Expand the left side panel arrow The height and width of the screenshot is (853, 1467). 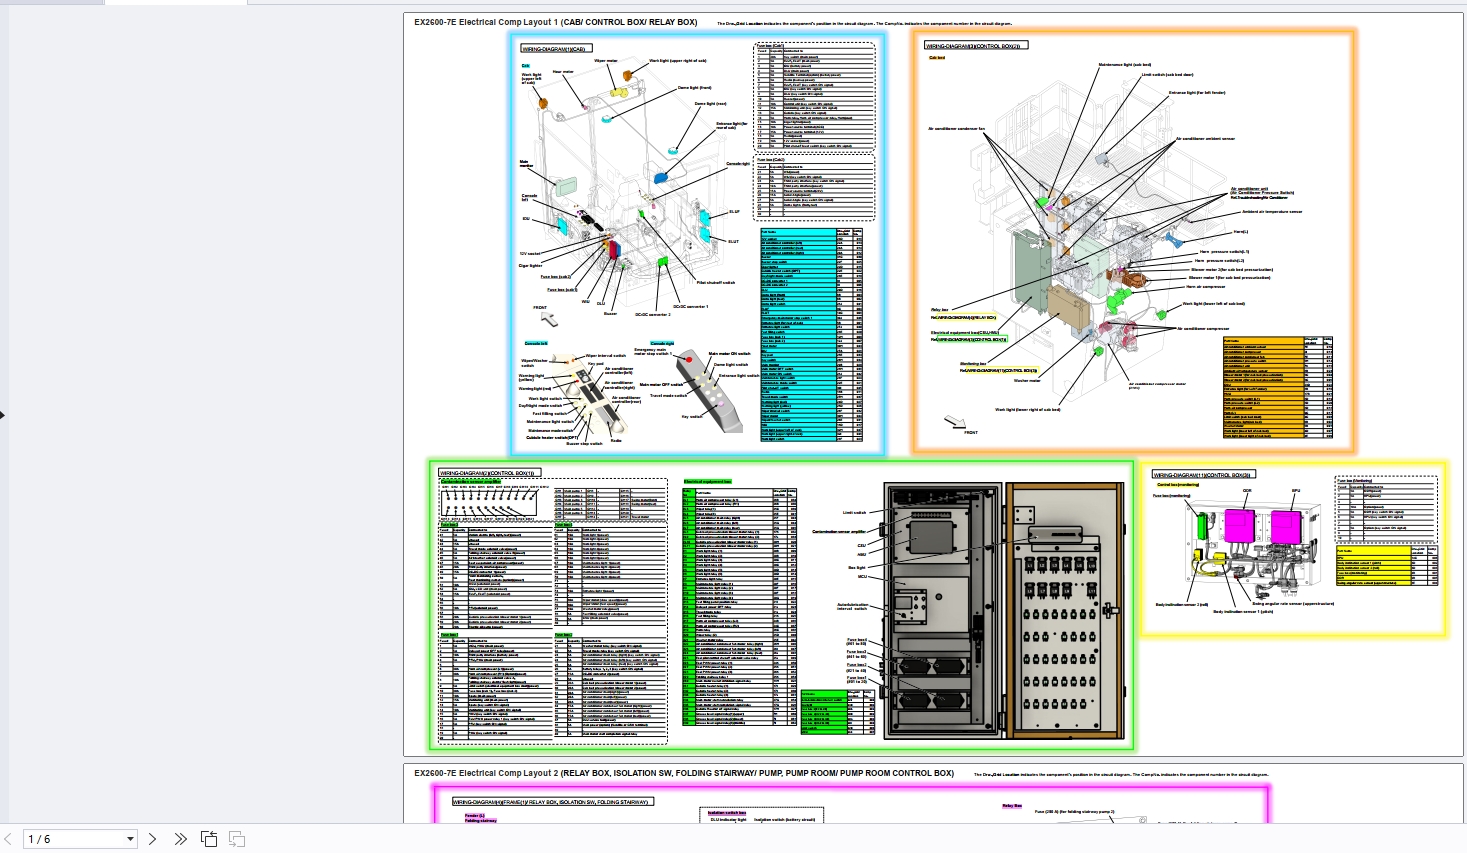[x=3, y=415]
